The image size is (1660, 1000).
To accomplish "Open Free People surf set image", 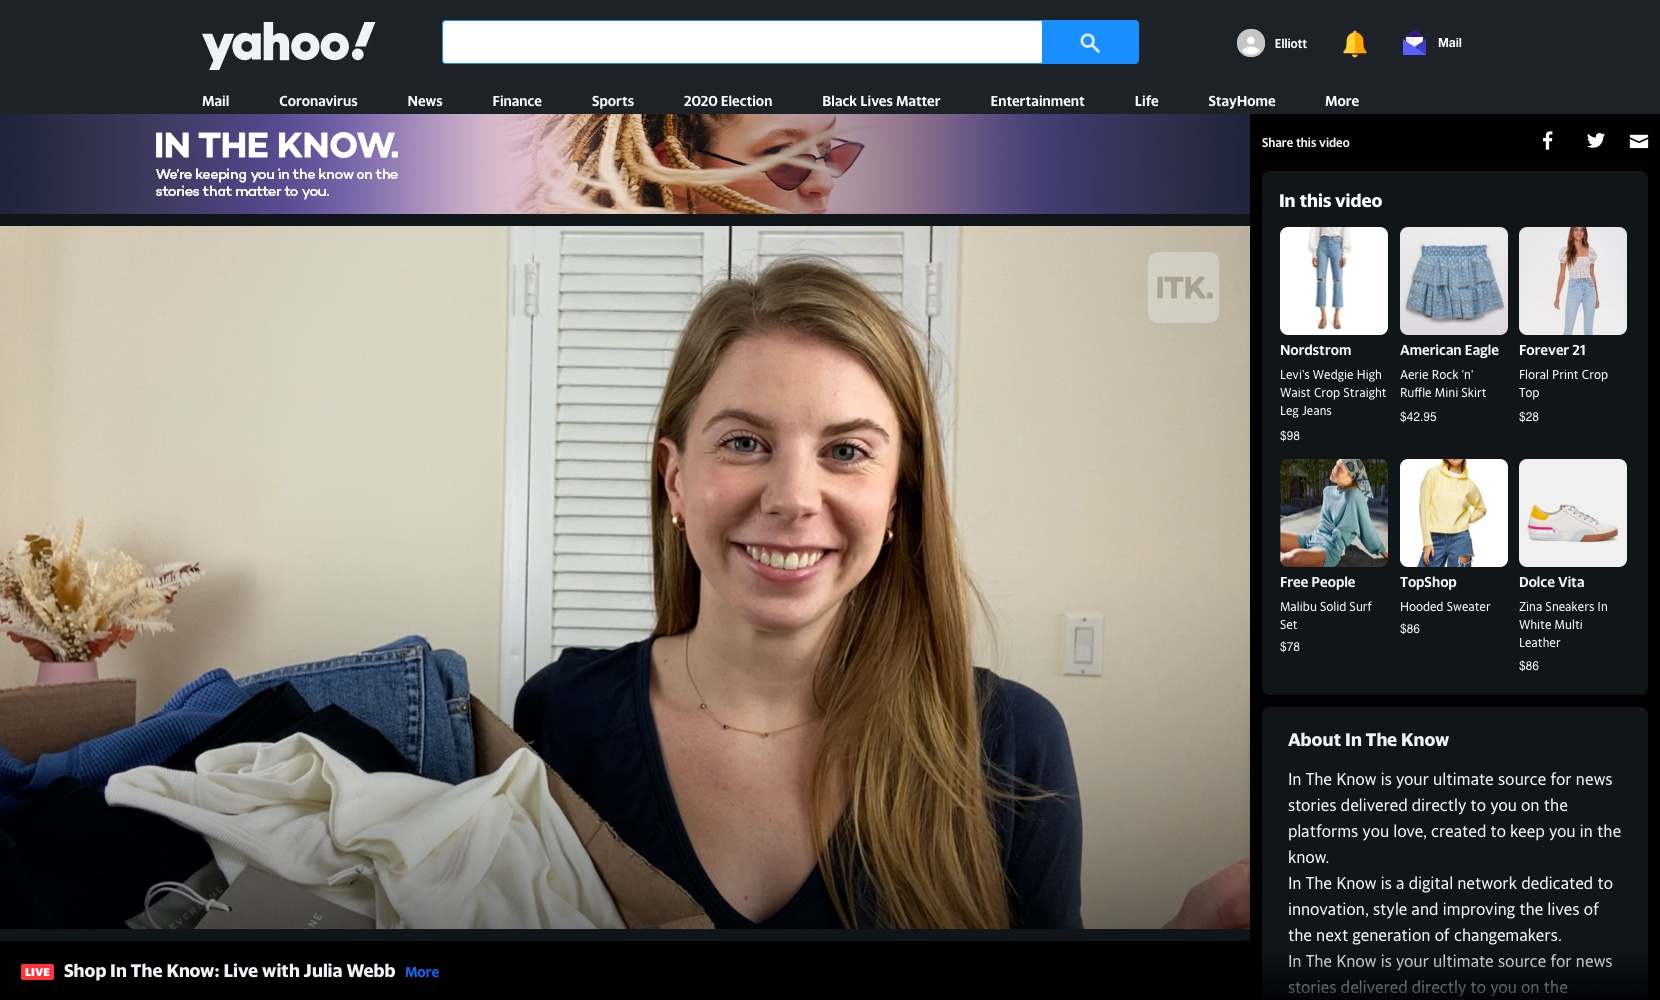I will 1334,513.
